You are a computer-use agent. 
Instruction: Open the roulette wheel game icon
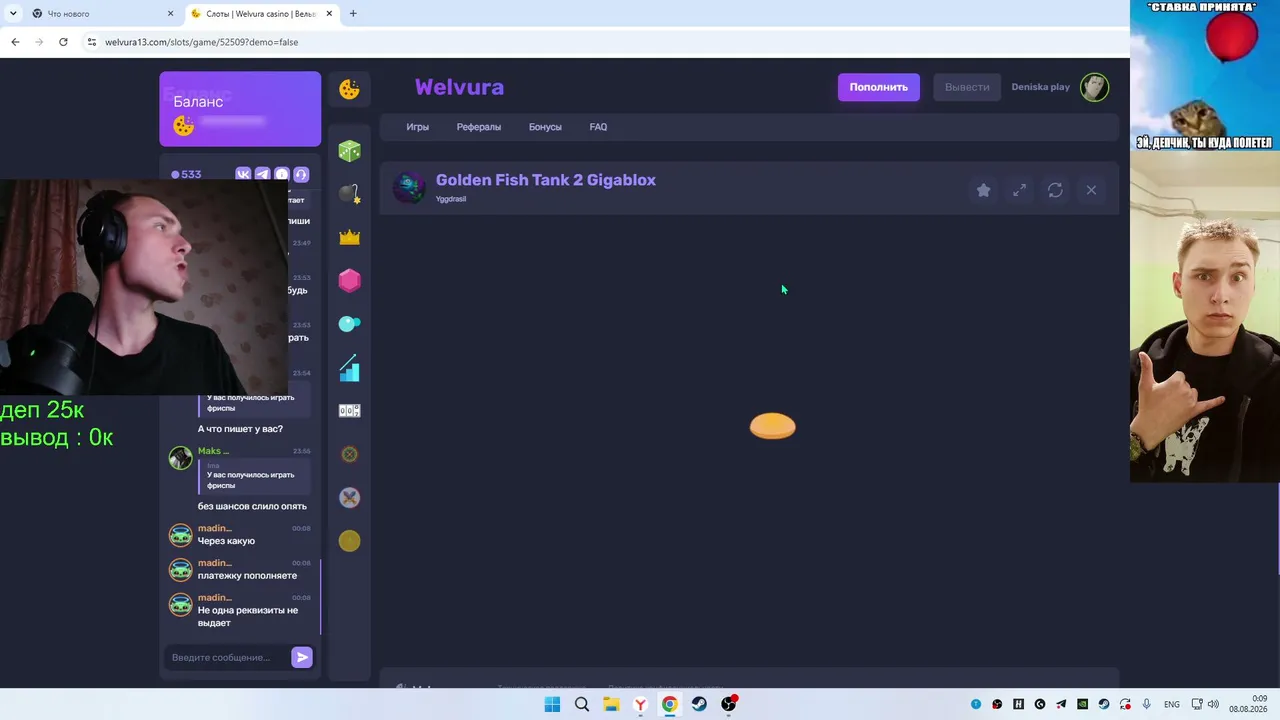click(x=349, y=454)
